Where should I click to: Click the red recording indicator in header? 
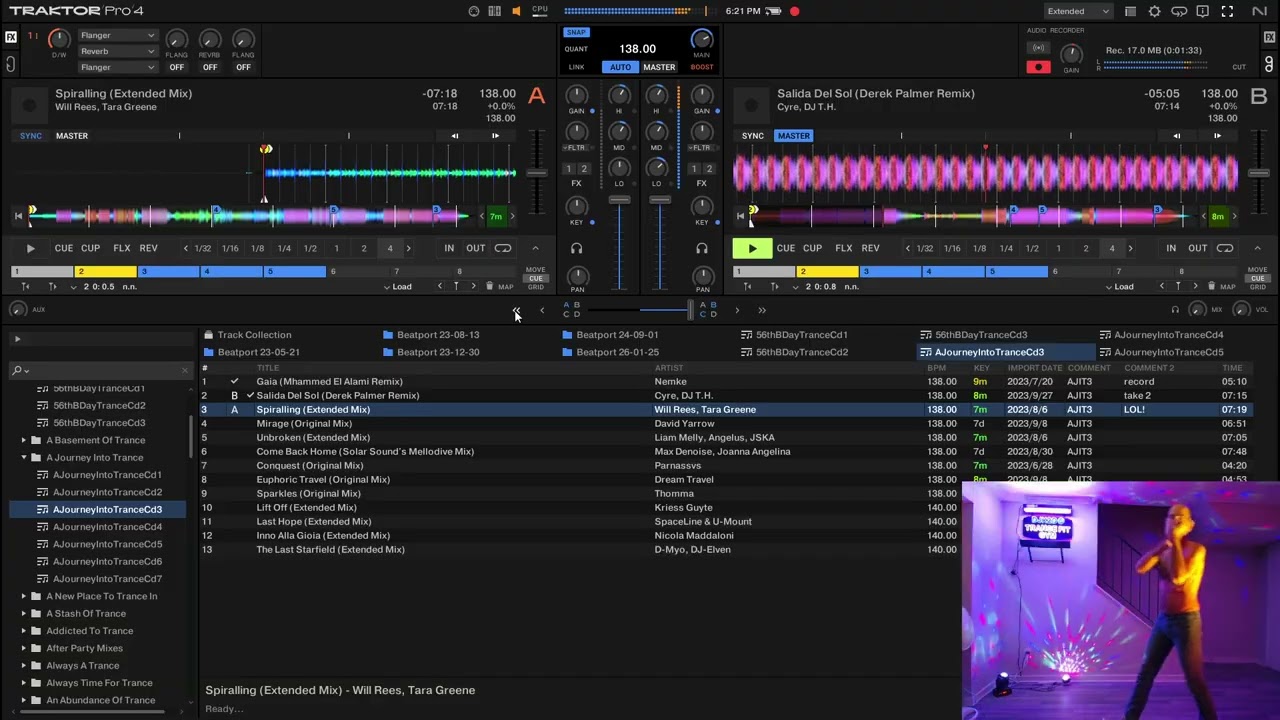[794, 11]
